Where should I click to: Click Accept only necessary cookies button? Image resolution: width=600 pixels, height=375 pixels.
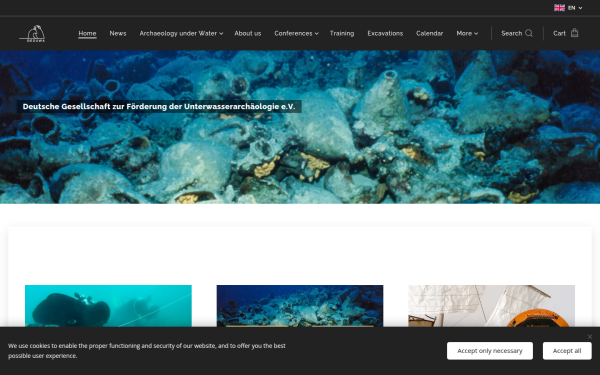490,351
